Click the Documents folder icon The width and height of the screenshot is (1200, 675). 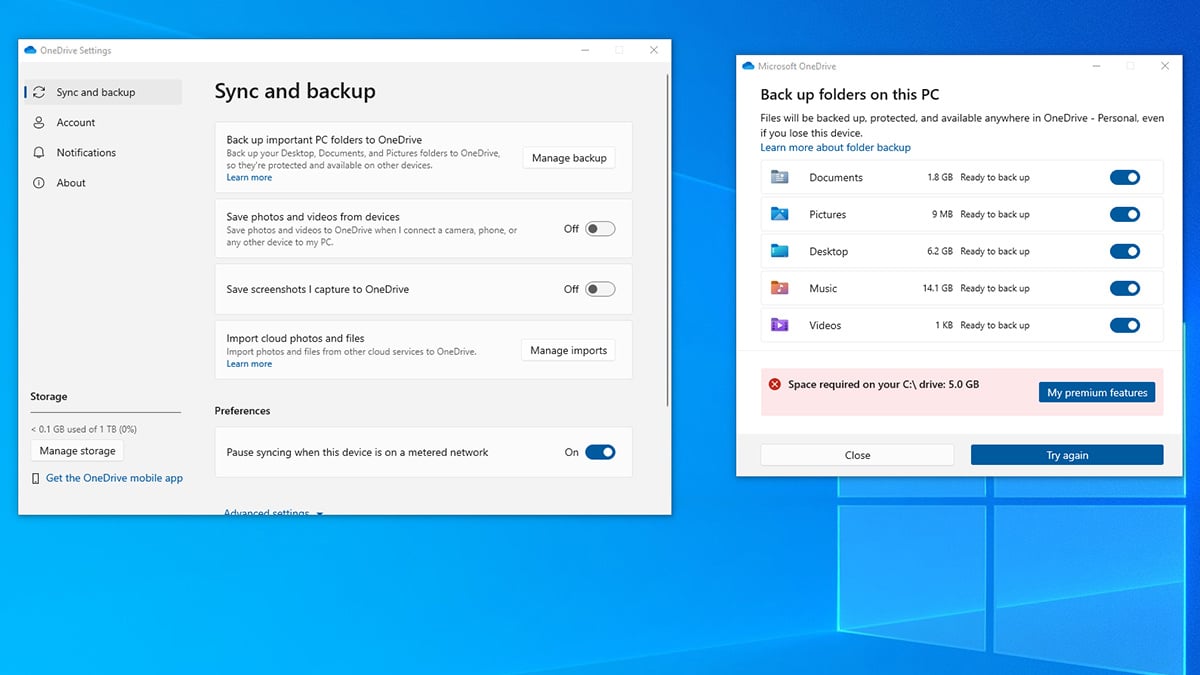coord(780,177)
